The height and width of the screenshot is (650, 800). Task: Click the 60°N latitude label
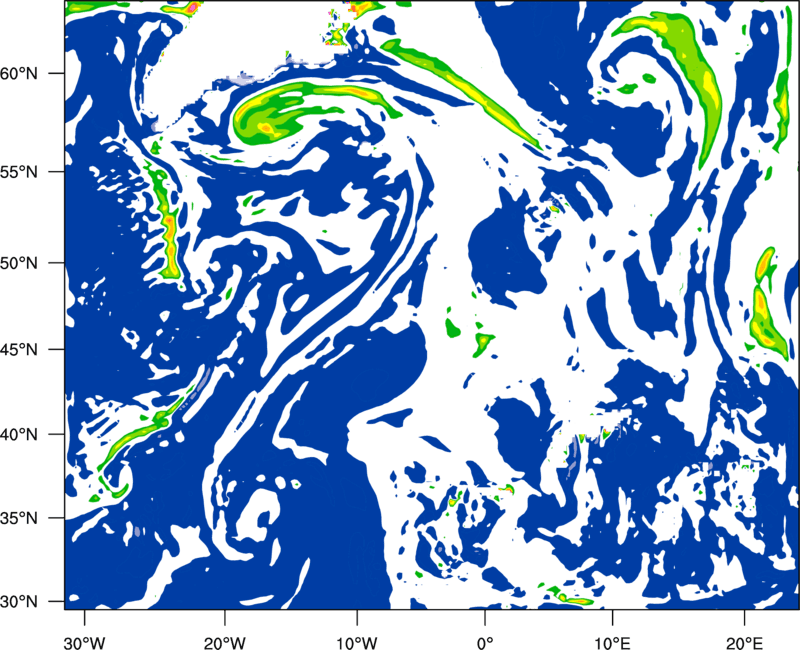(19, 74)
